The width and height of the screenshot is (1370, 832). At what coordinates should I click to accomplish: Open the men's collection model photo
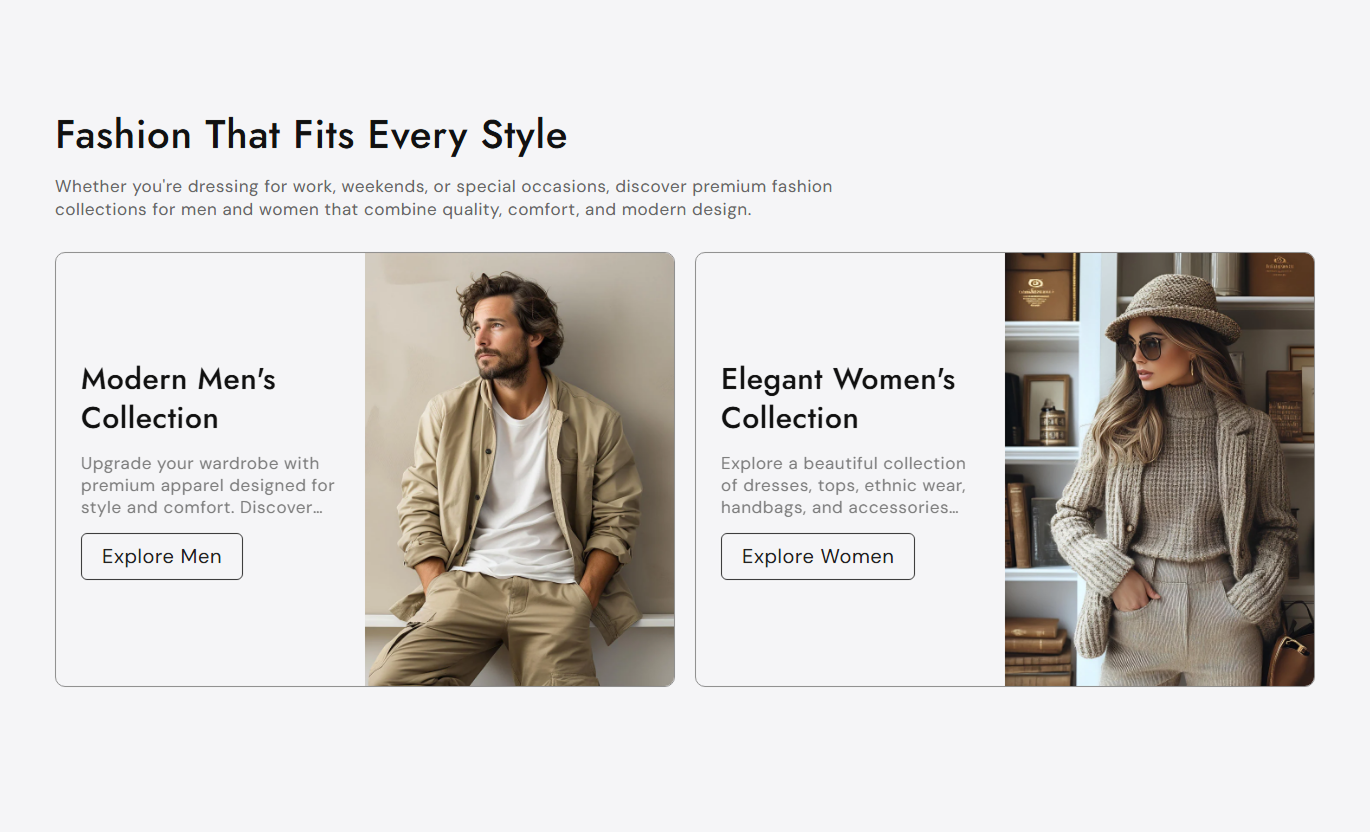coord(520,469)
